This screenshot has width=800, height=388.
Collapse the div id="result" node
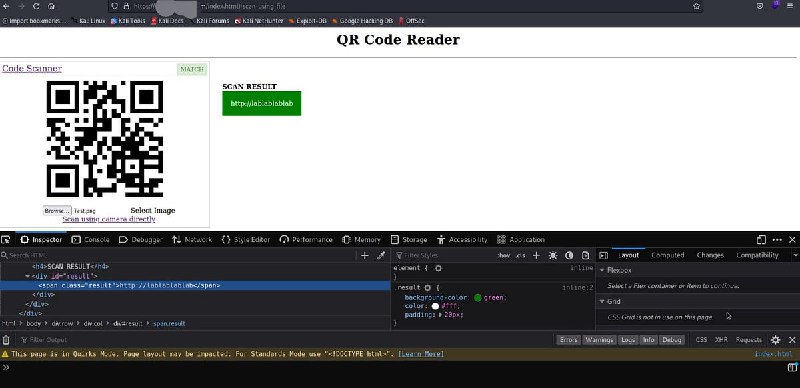pyautogui.click(x=28, y=276)
